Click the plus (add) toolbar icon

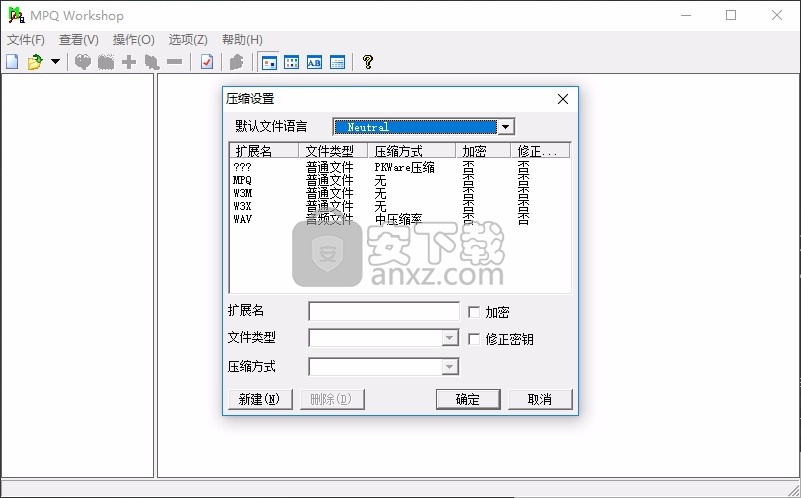click(x=129, y=62)
